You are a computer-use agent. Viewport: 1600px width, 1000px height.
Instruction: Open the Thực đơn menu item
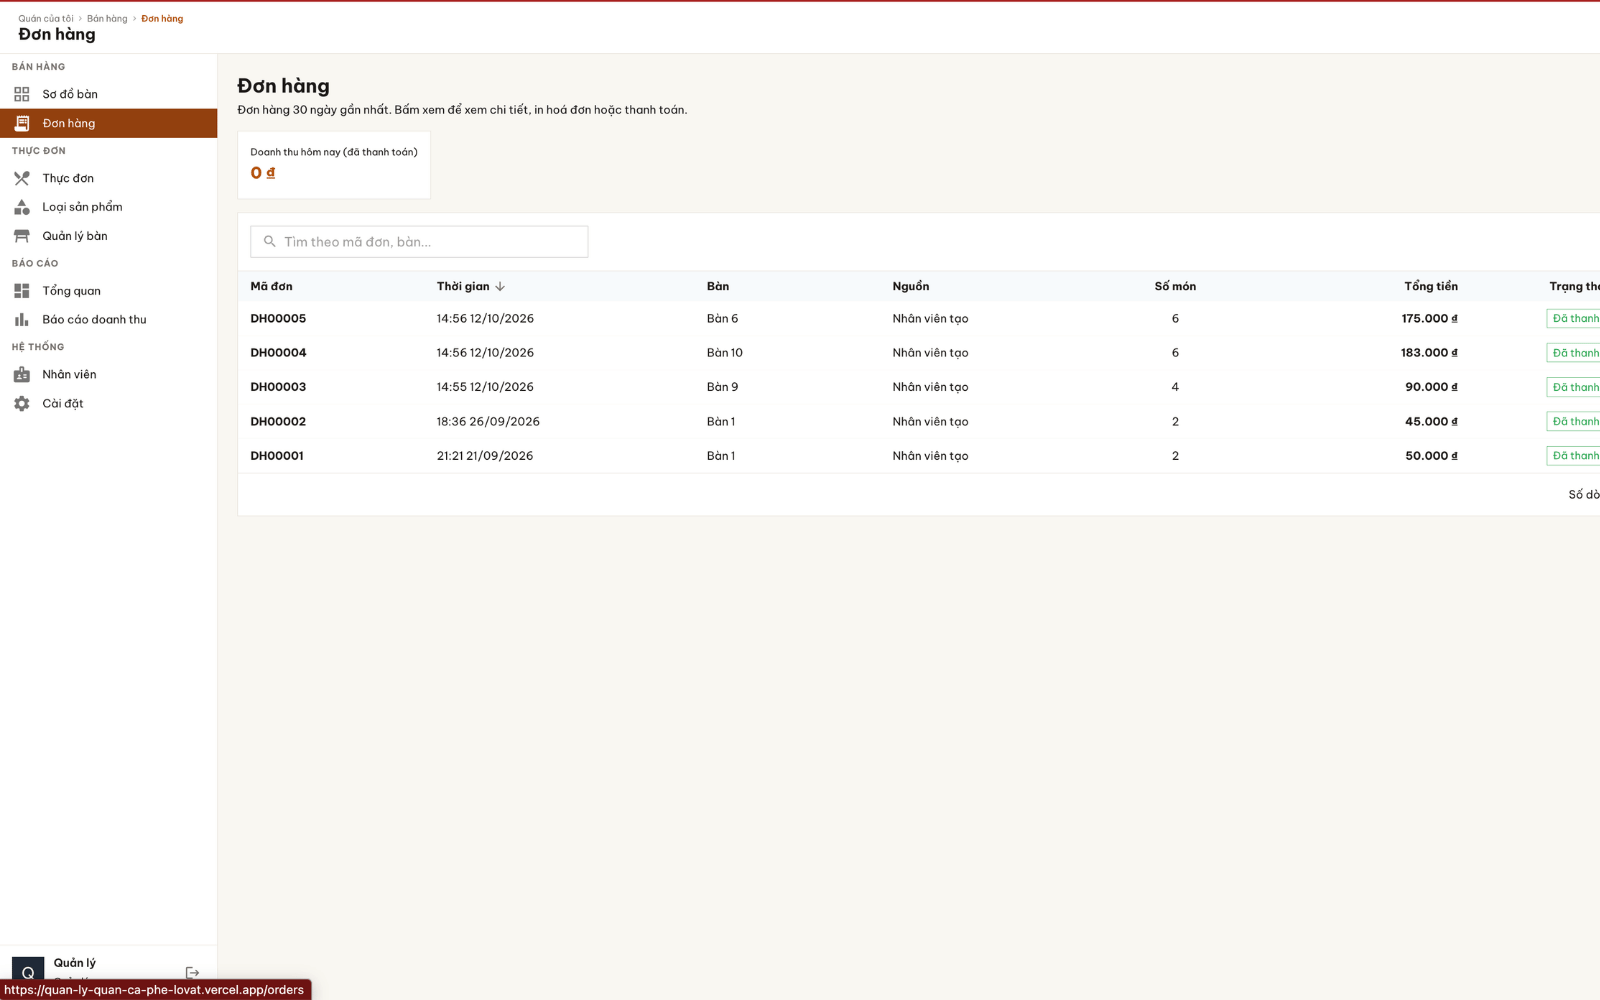click(108, 178)
